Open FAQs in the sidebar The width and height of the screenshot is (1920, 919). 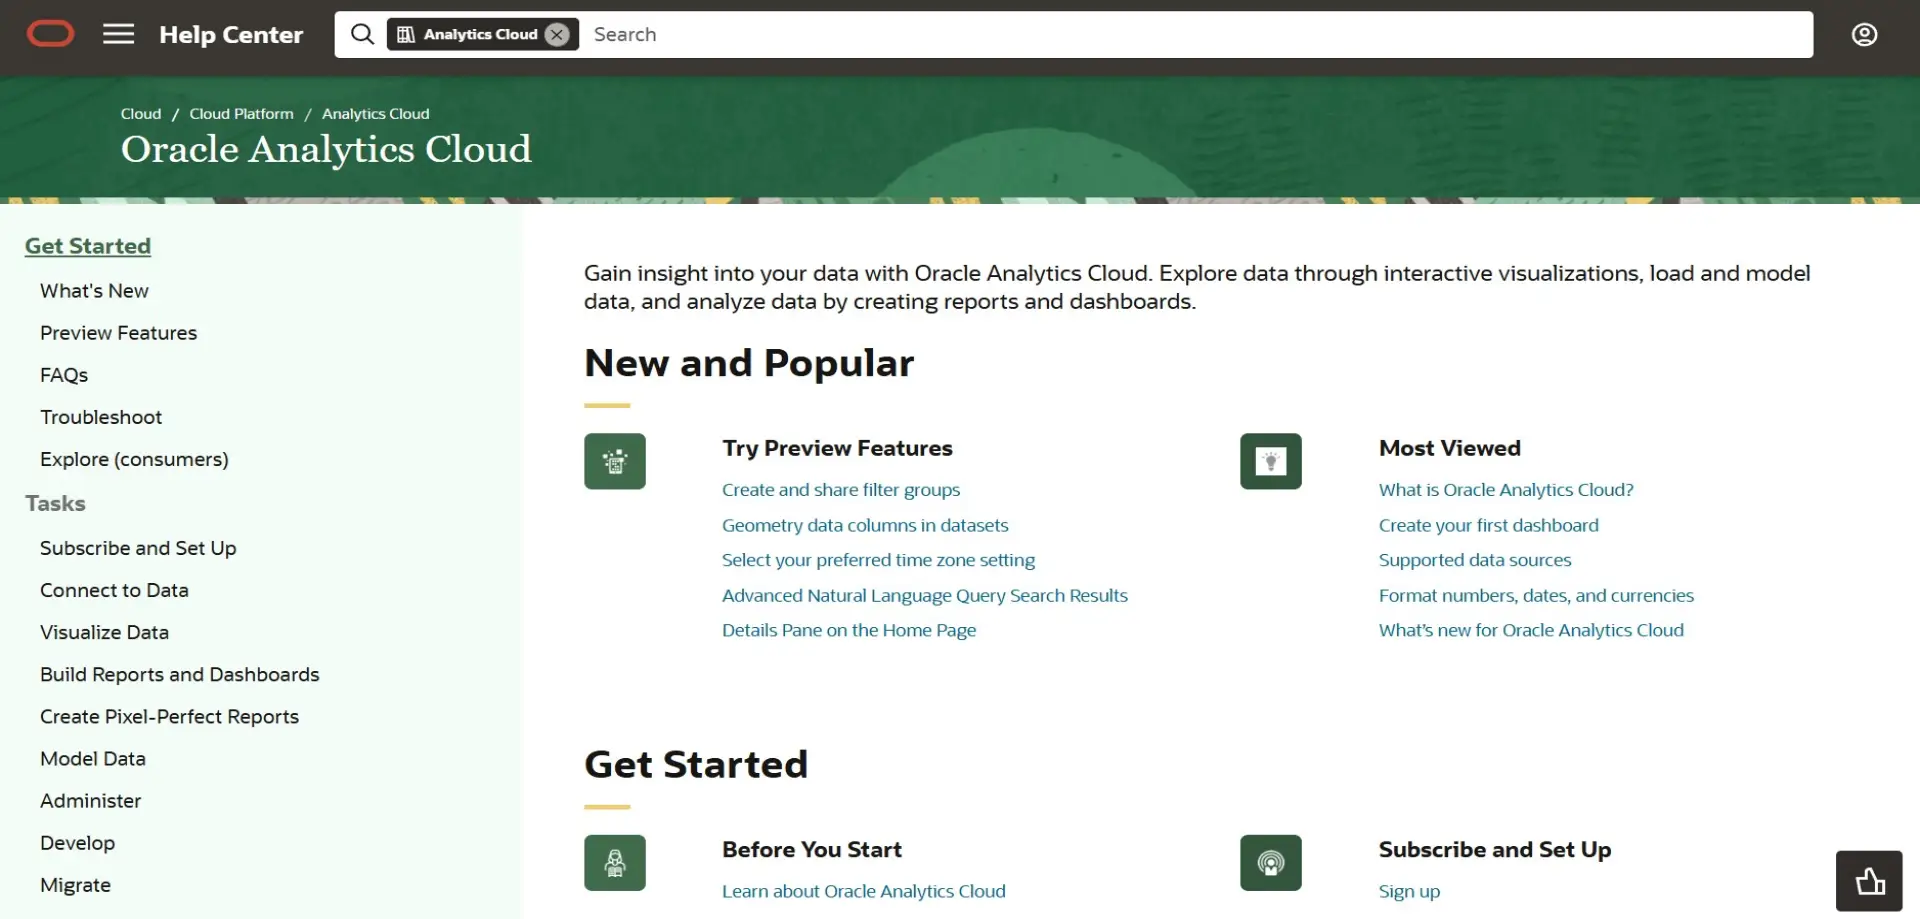pyautogui.click(x=64, y=375)
